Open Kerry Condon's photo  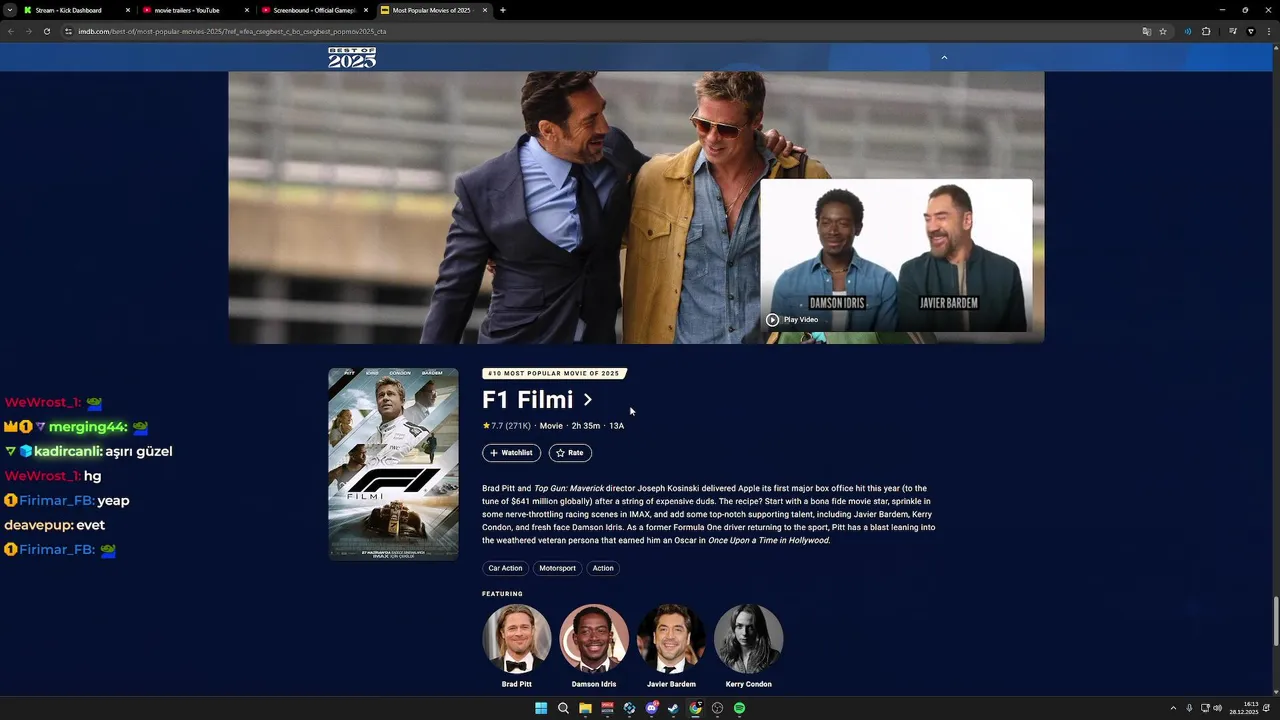pyautogui.click(x=748, y=639)
